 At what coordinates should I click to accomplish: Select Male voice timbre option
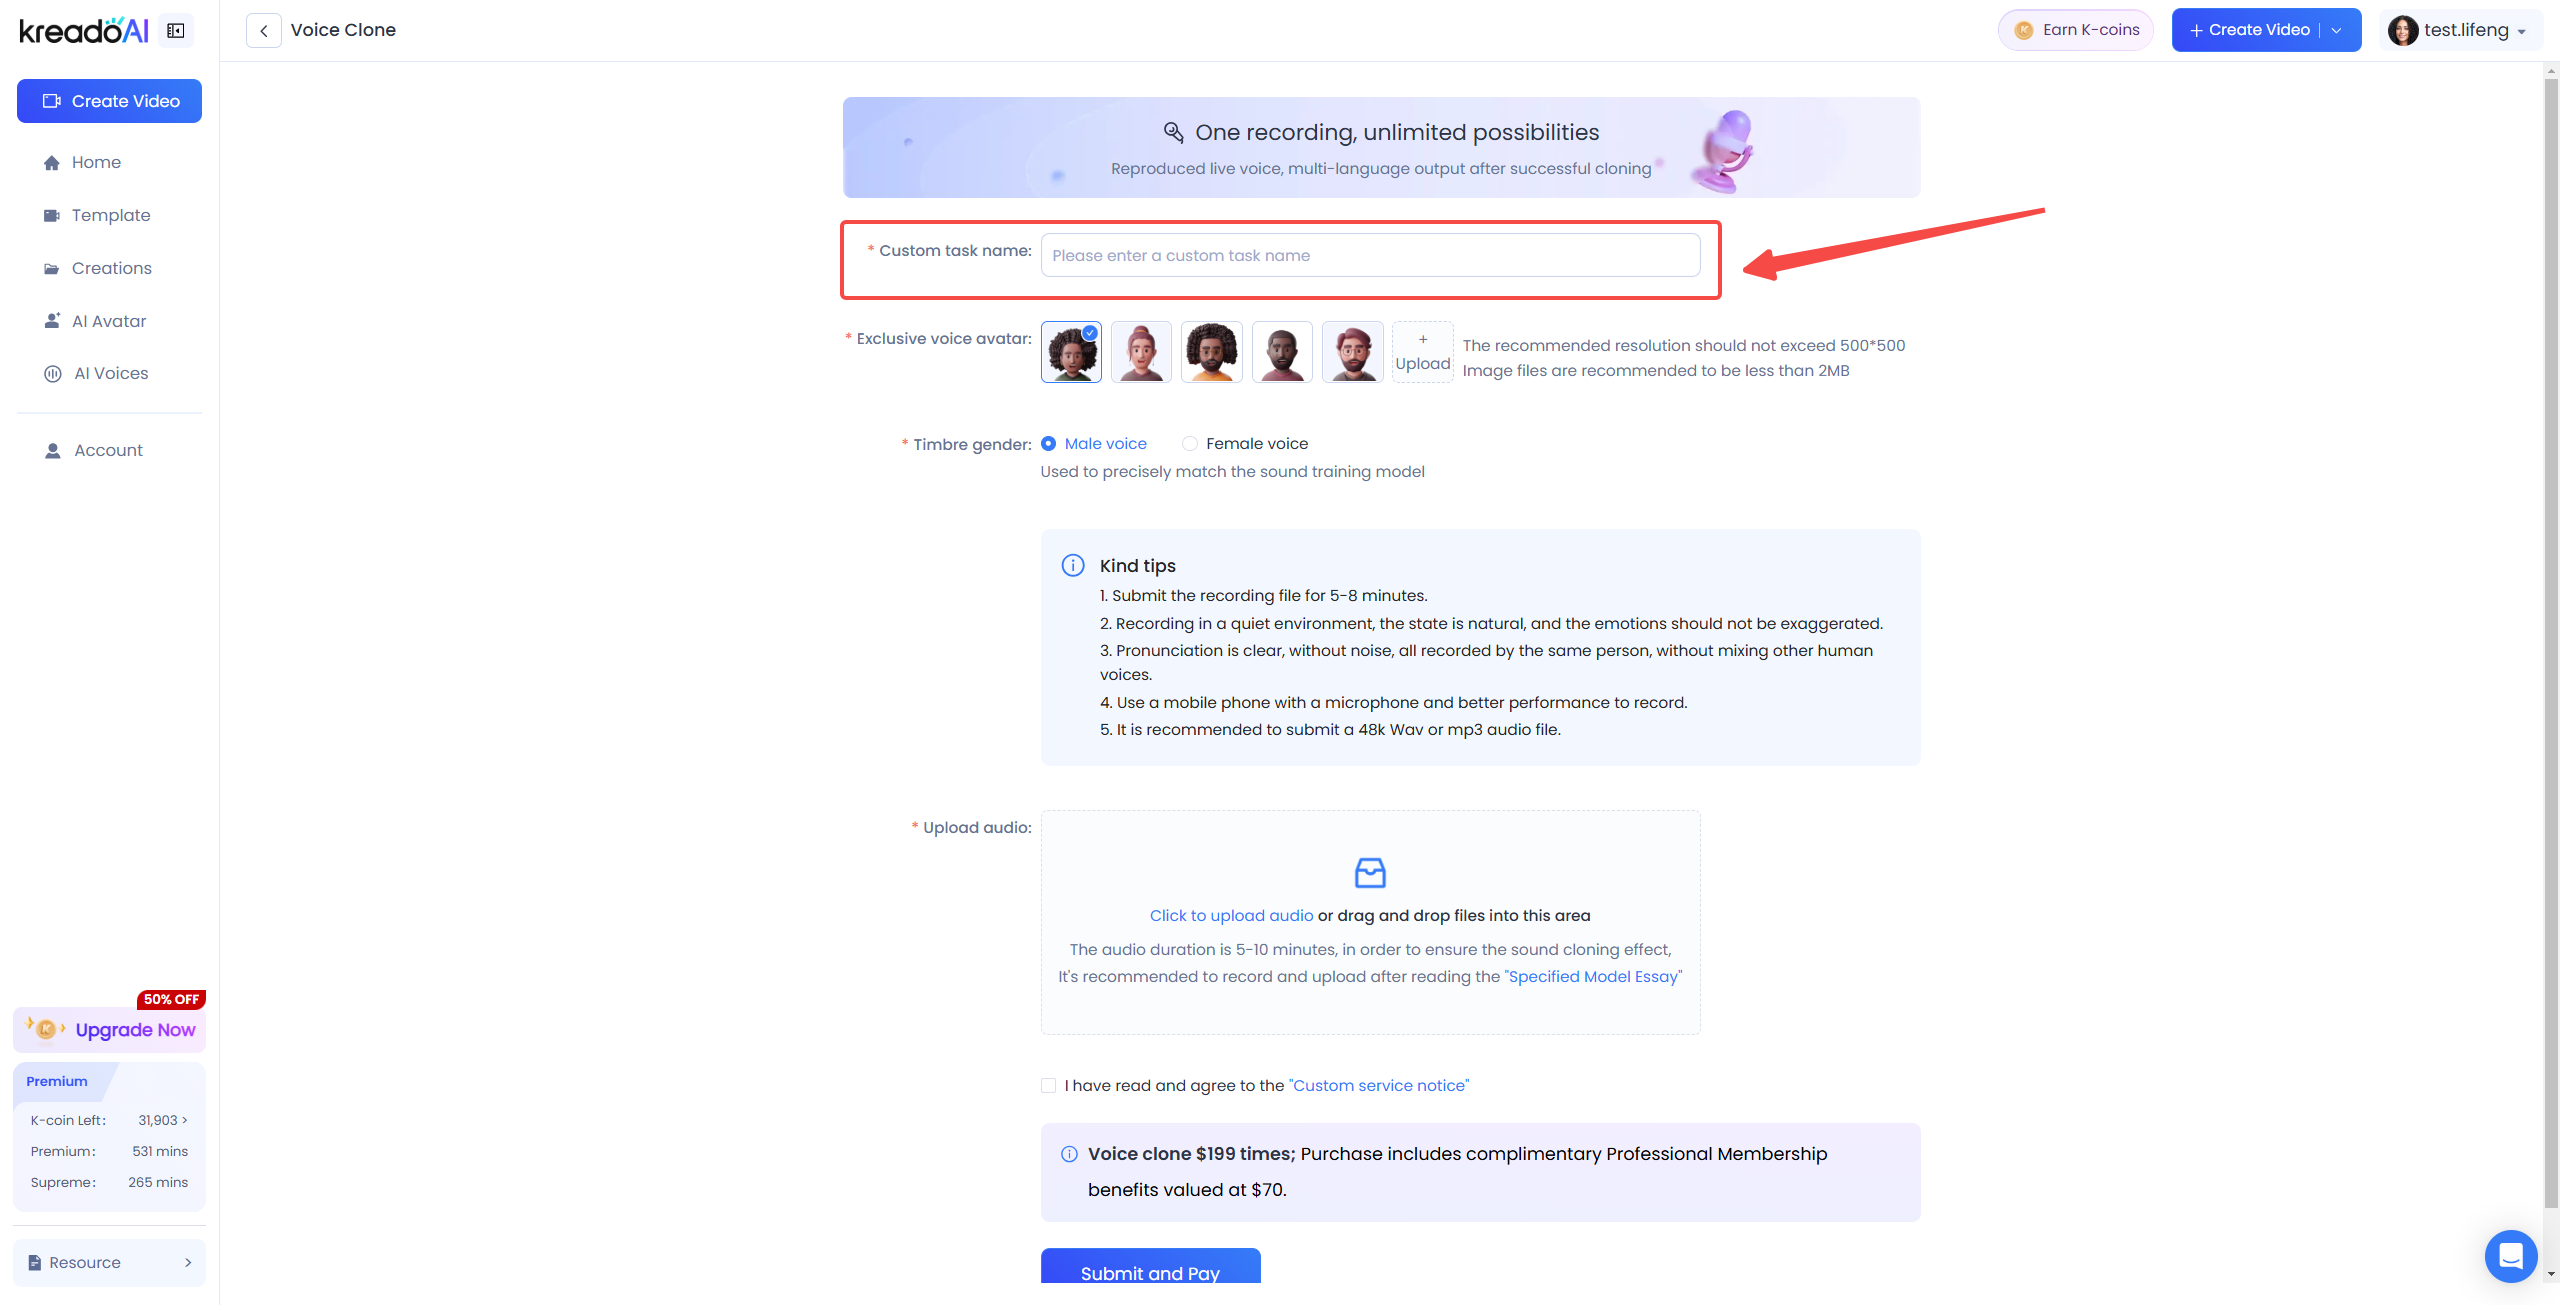(1094, 443)
